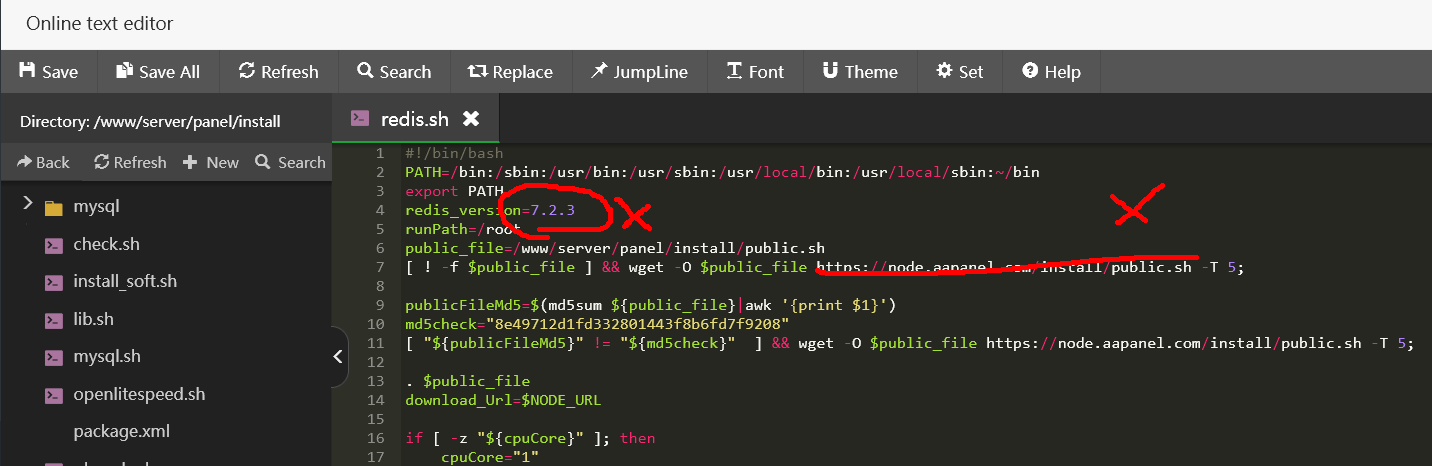Expand the mysql folder chevron
This screenshot has height=466, width=1432.
click(27, 205)
